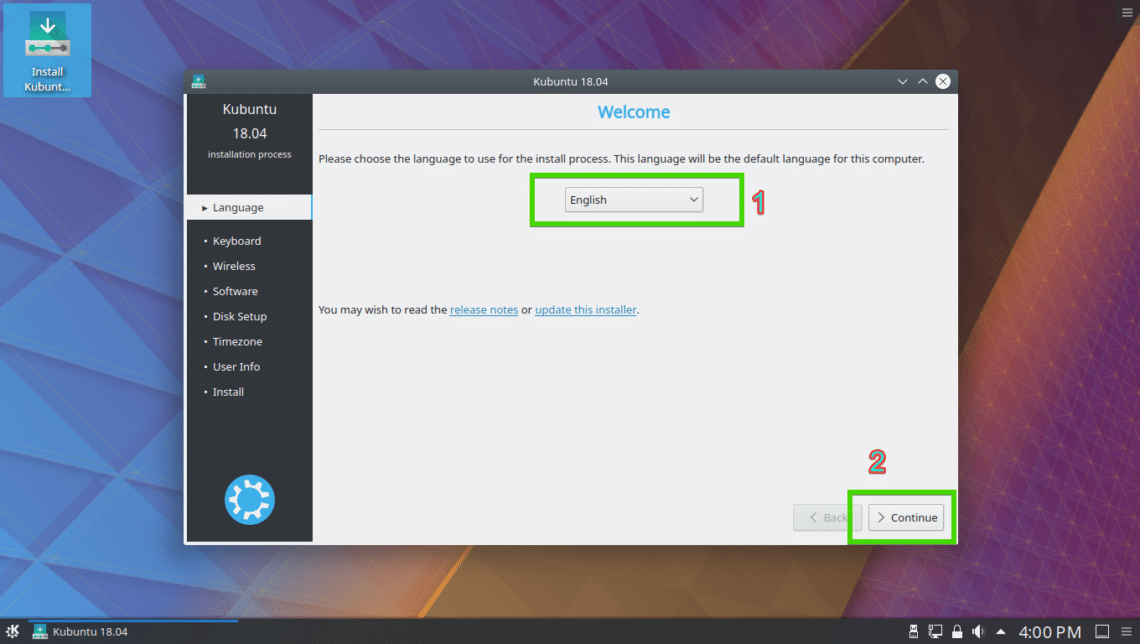Open the desktop toolbox hamburger menu
The image size is (1140, 644).
coord(1127,12)
